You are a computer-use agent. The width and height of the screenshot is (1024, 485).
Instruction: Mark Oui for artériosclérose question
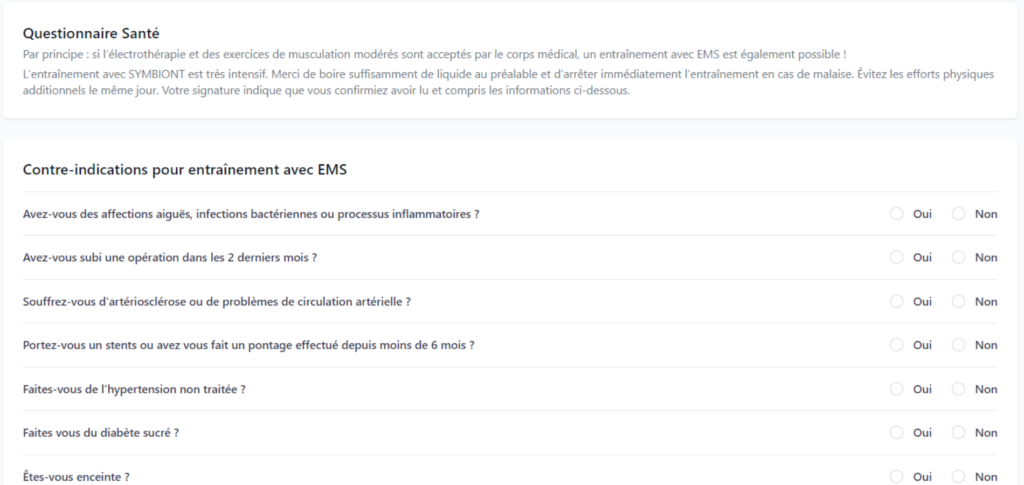click(x=896, y=302)
